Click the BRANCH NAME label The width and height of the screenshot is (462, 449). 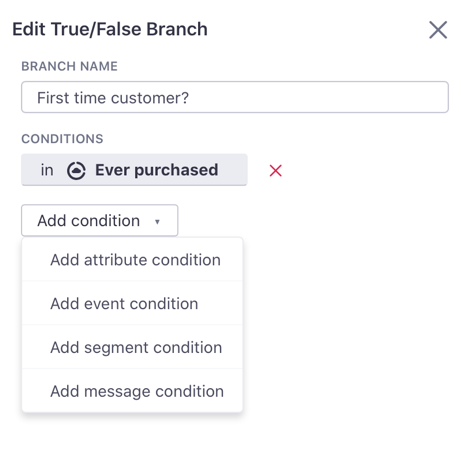(69, 66)
